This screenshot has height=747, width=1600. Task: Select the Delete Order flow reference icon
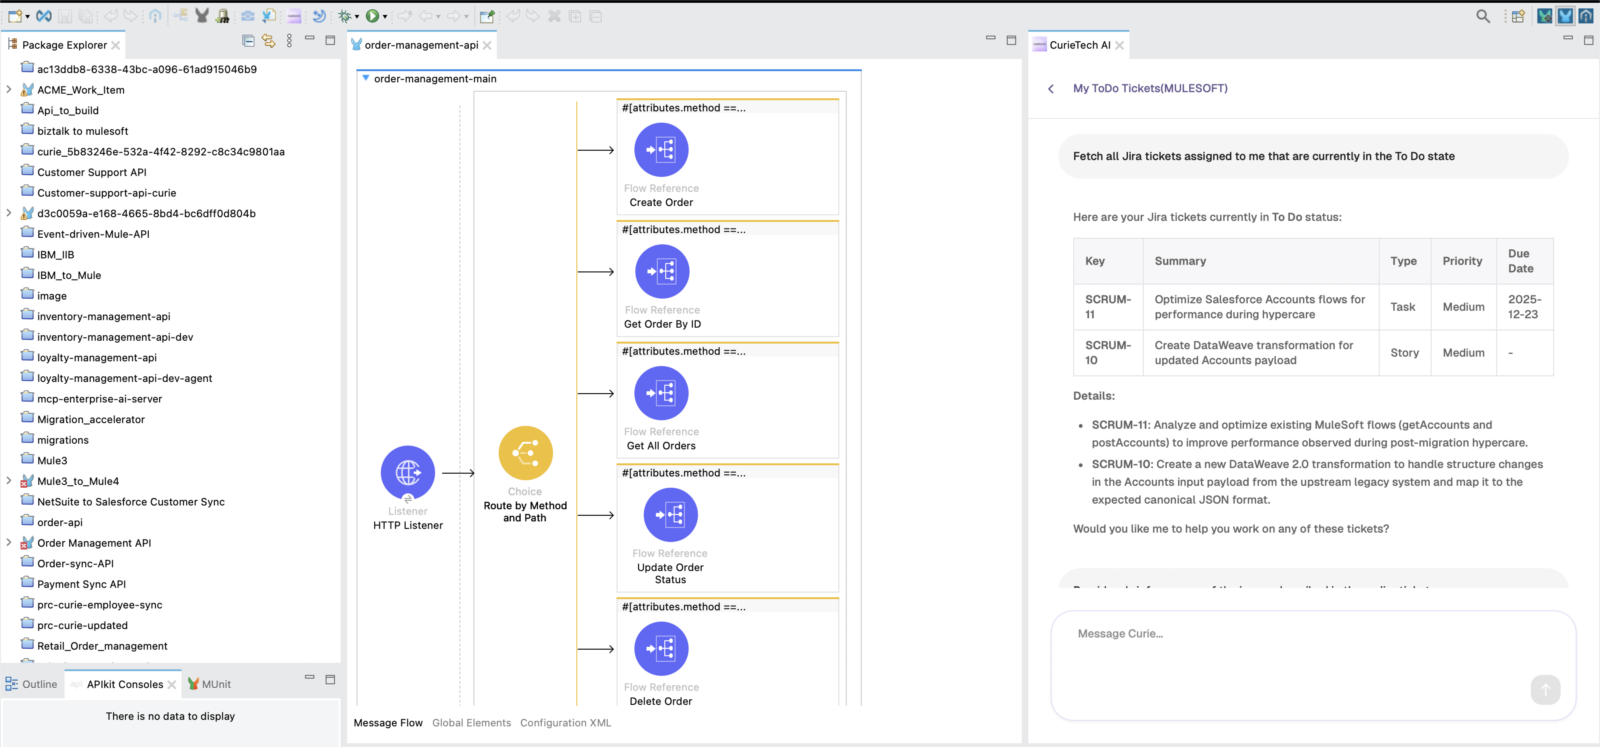point(661,649)
